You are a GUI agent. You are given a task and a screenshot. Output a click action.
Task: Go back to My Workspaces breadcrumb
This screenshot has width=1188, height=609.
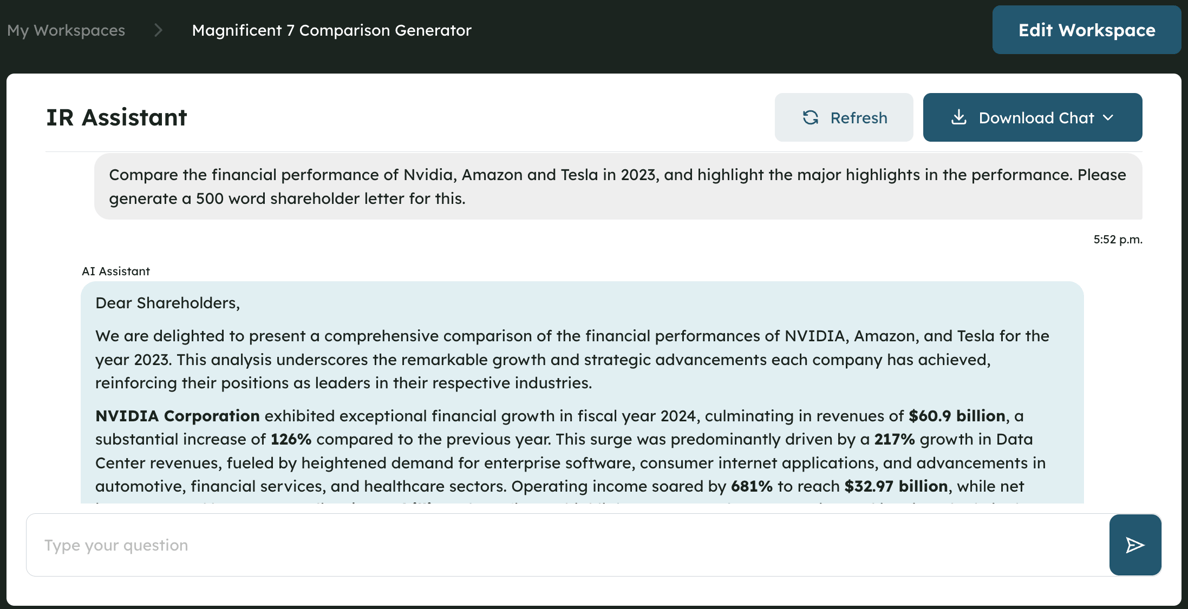pos(66,30)
